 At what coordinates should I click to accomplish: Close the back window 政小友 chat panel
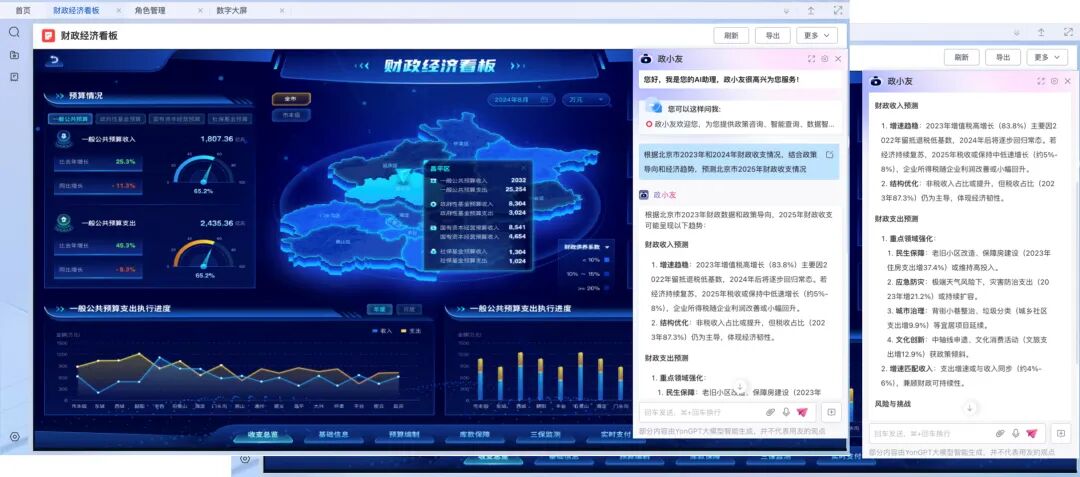1068,81
